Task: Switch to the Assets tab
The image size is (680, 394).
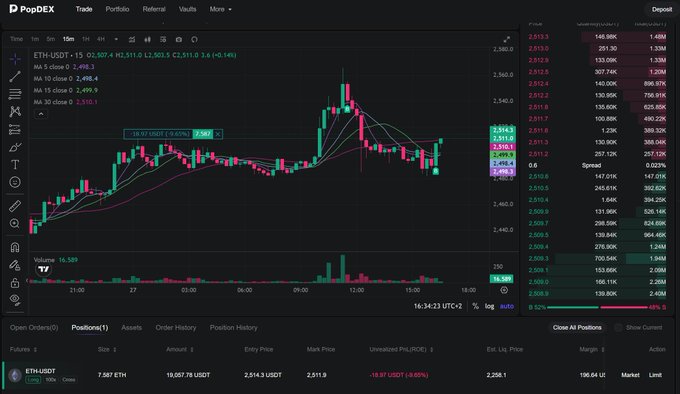Action: pos(131,328)
